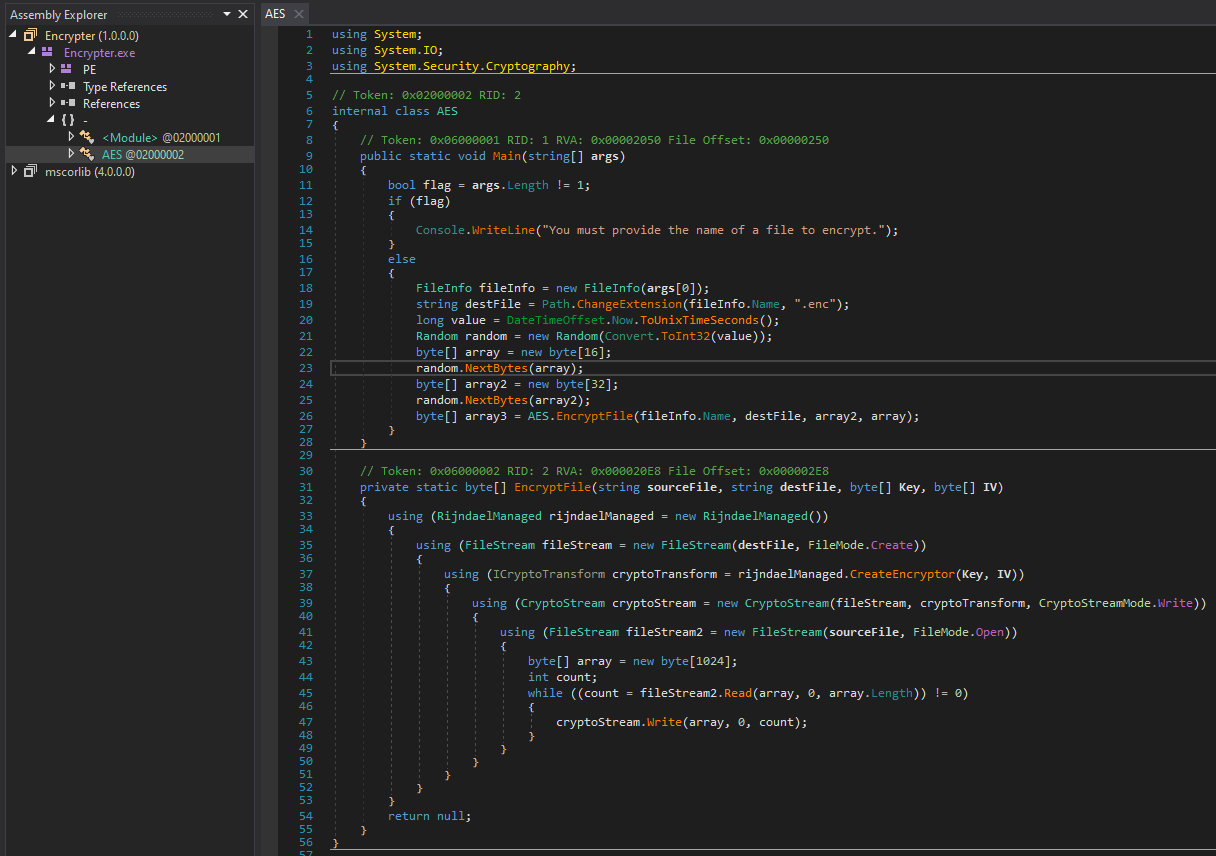Click the curly braces namespace icon
This screenshot has width=1216, height=856.
click(x=68, y=120)
